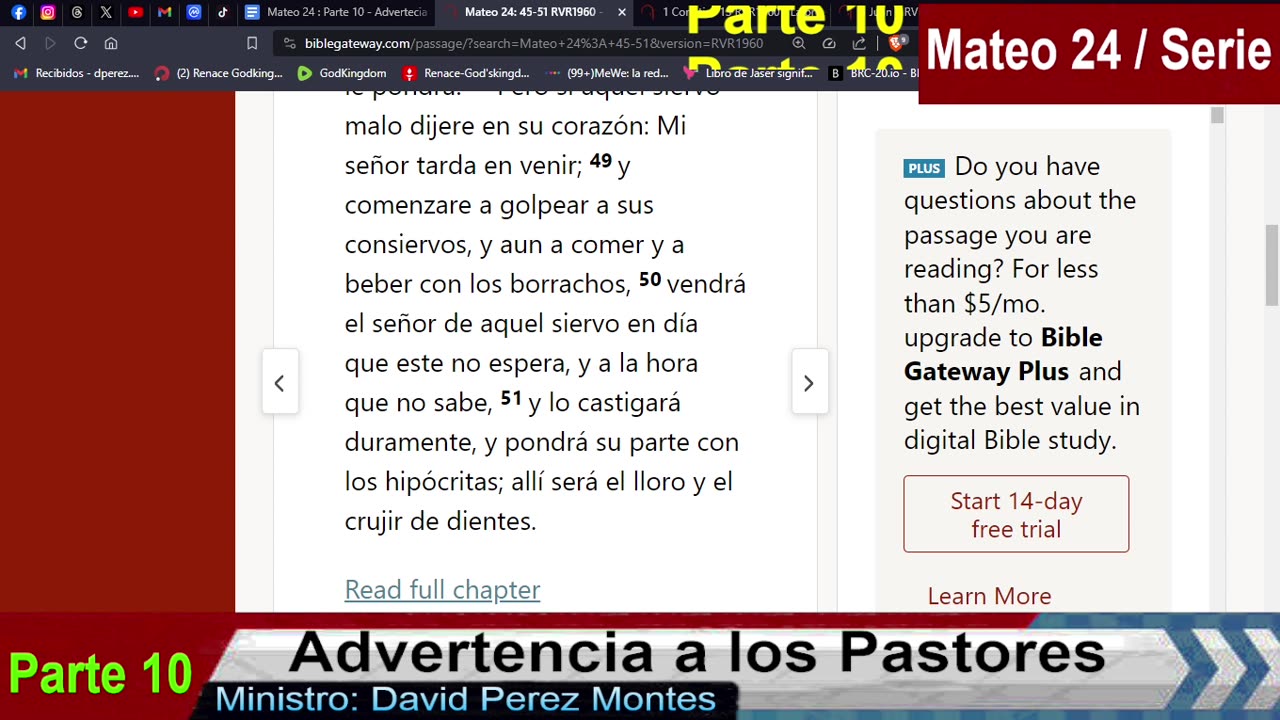Reload the current page
This screenshot has height=720, width=1280.
click(81, 43)
